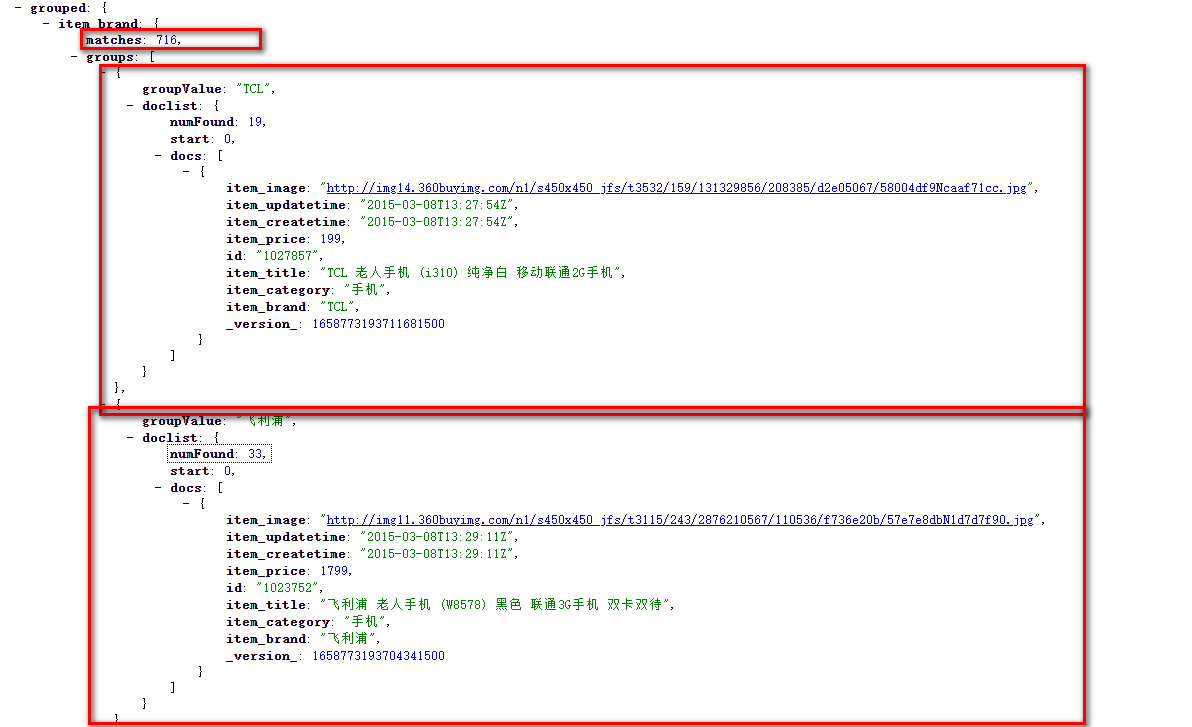Image resolution: width=1192 pixels, height=727 pixels.
Task: Collapse the docs array in the TCL group
Action: coord(159,156)
